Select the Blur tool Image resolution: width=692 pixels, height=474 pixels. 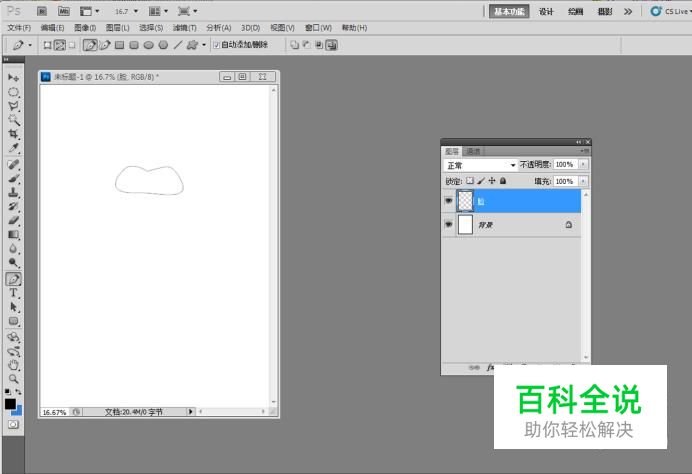(x=13, y=248)
